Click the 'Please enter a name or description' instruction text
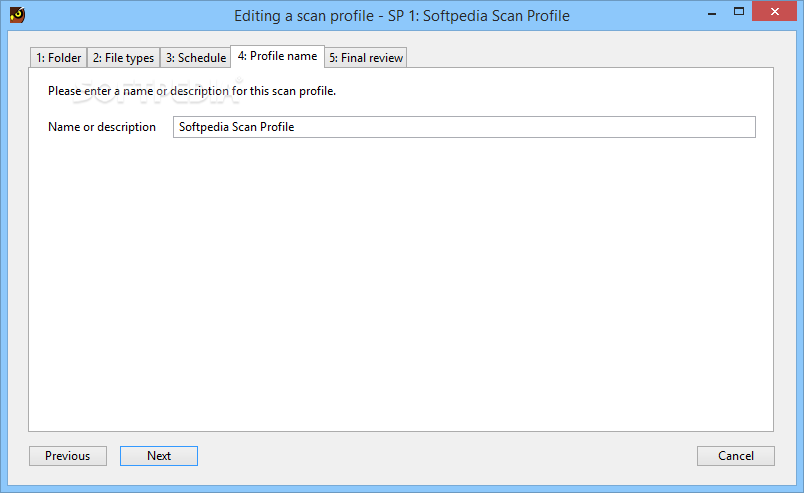Screen dimensions: 804x493 pyautogui.click(x=192, y=91)
